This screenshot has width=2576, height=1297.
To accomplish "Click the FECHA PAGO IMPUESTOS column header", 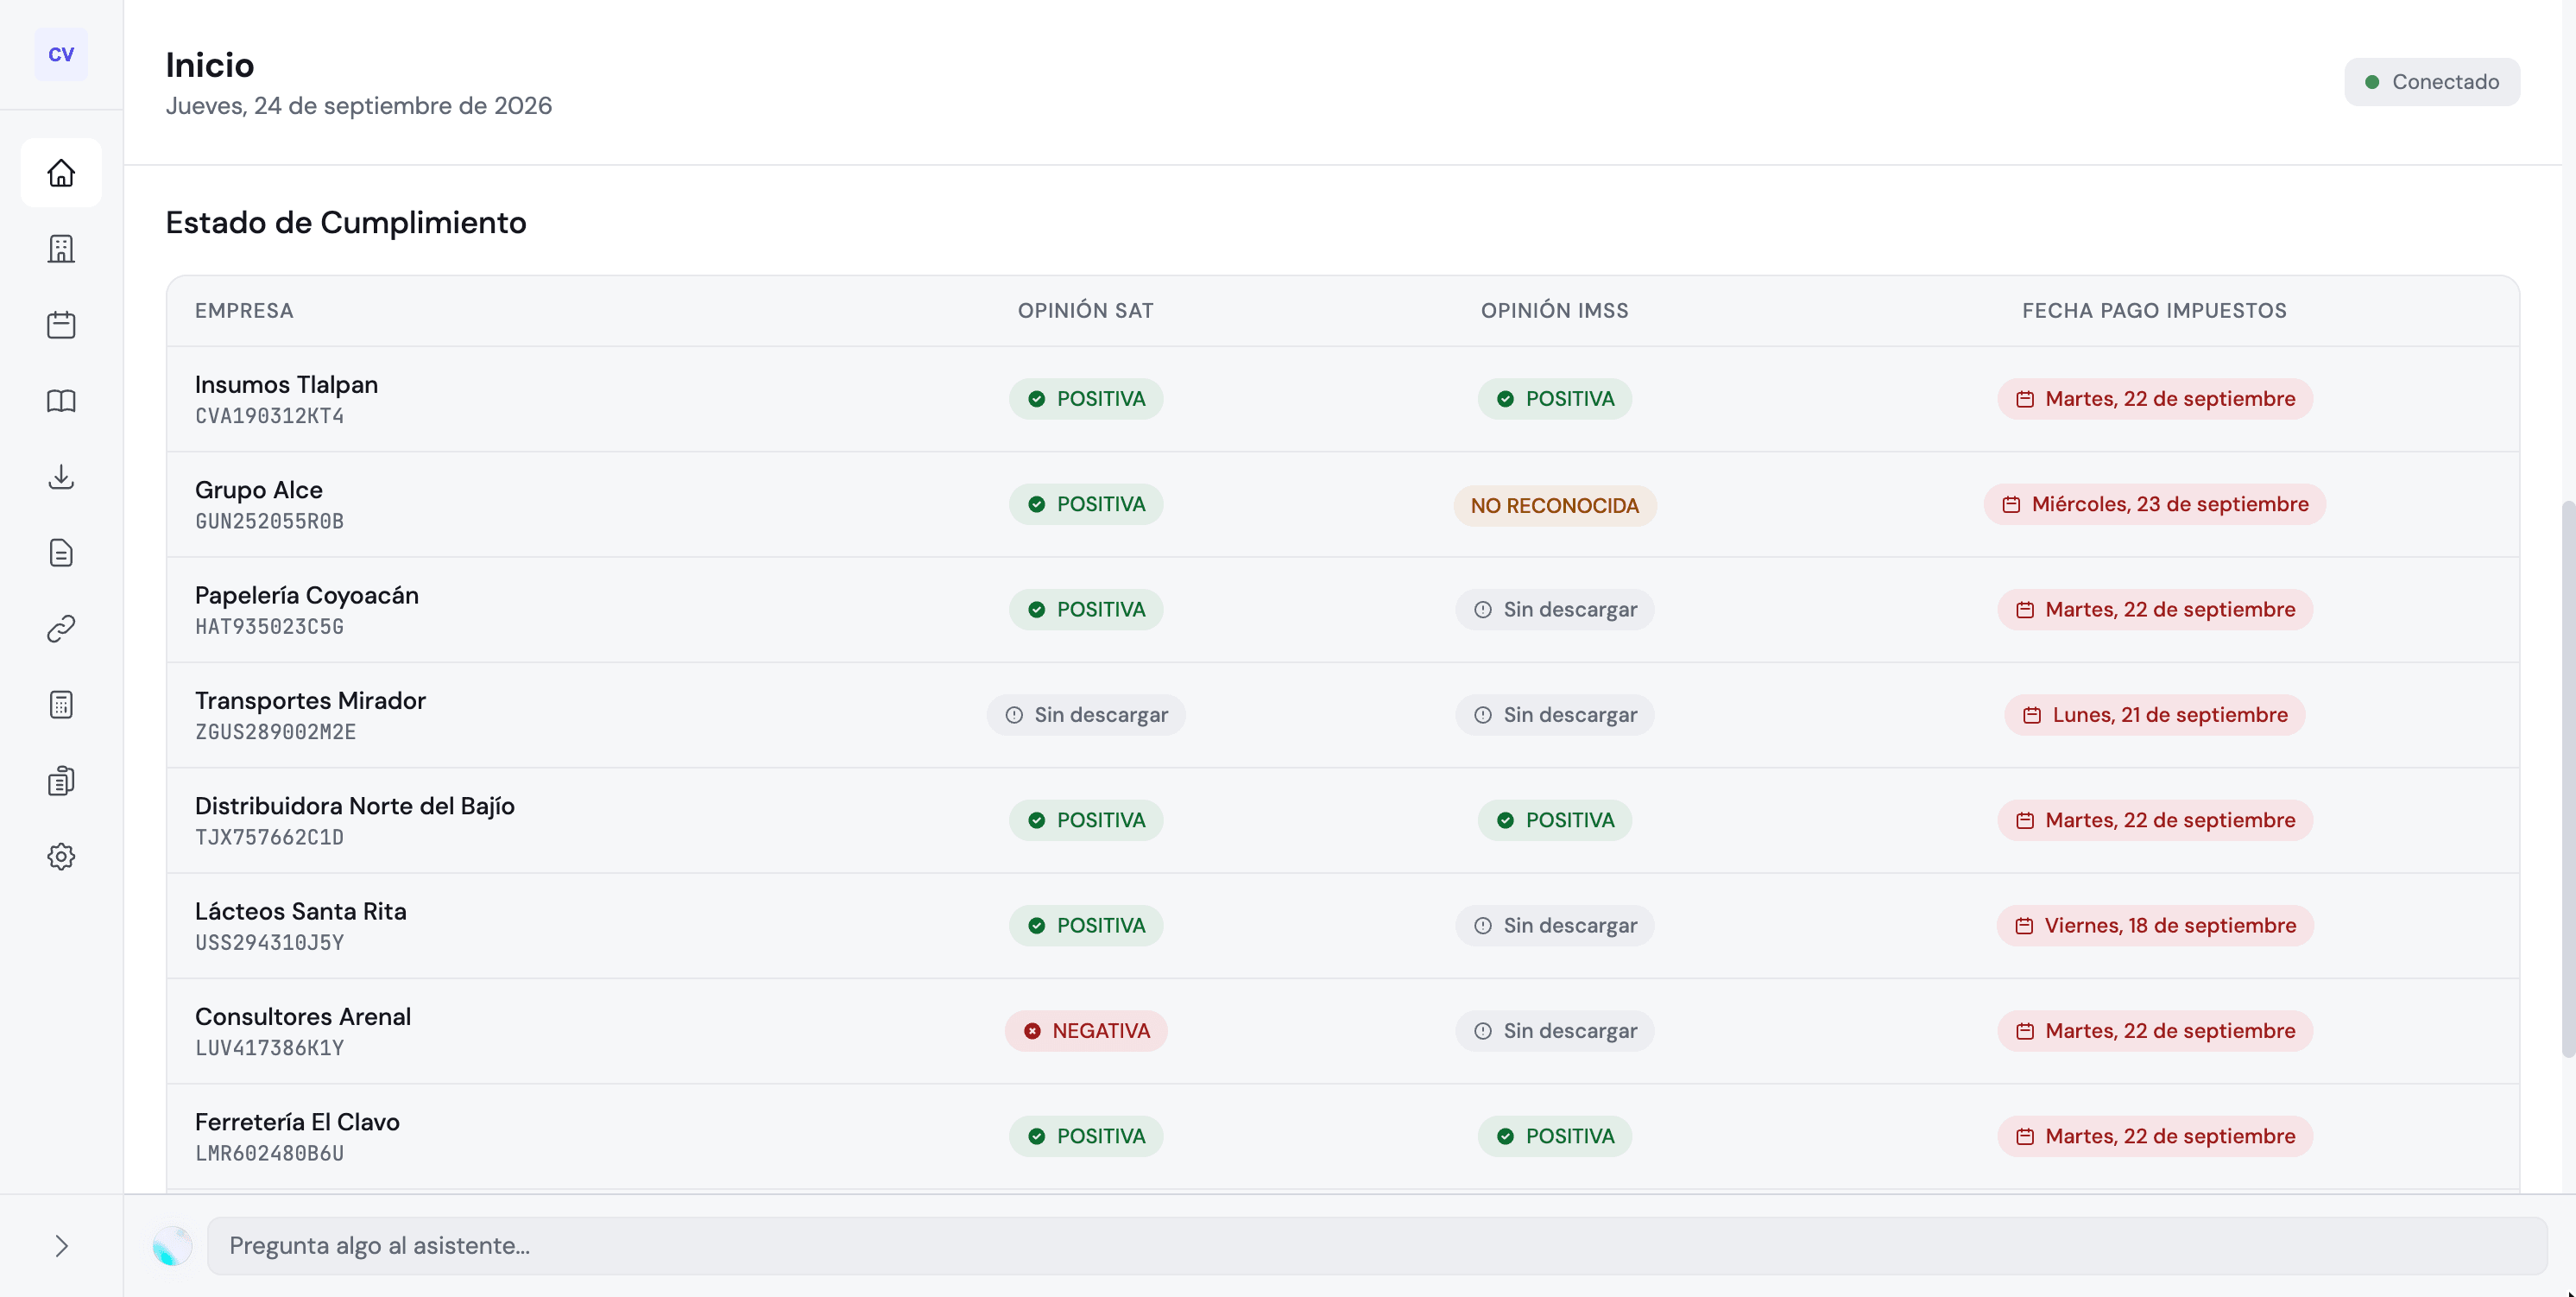I will [x=2155, y=311].
